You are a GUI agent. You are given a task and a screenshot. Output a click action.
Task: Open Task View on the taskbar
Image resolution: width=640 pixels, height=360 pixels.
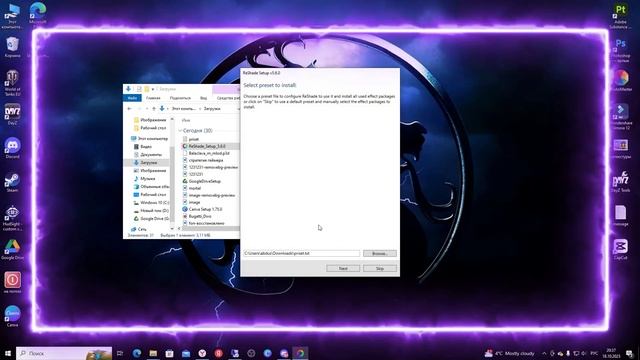120,353
